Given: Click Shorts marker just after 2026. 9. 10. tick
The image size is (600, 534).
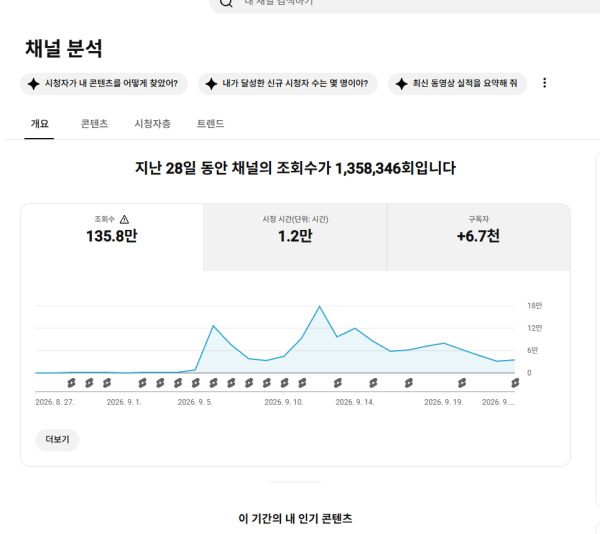Looking at the screenshot, I should coord(302,383).
